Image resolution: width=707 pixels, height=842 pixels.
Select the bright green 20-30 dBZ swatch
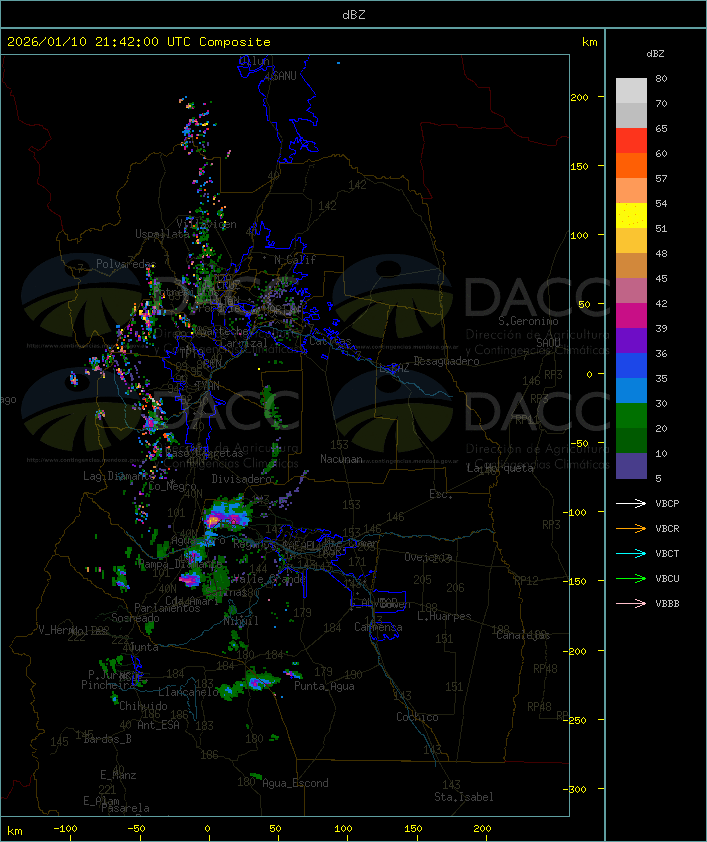[631, 416]
